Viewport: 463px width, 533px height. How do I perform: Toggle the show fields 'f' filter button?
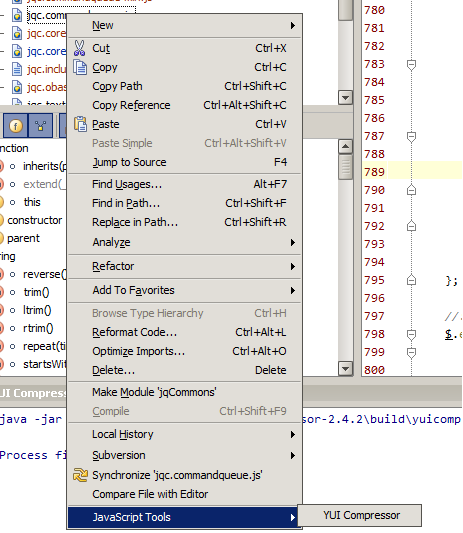[16, 126]
